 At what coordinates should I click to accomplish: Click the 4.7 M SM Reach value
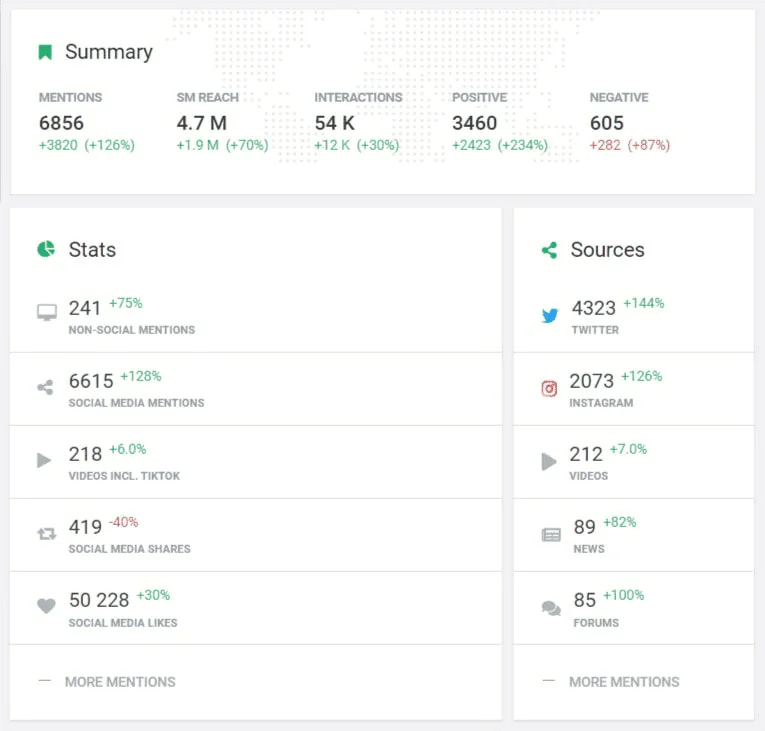[x=201, y=124]
